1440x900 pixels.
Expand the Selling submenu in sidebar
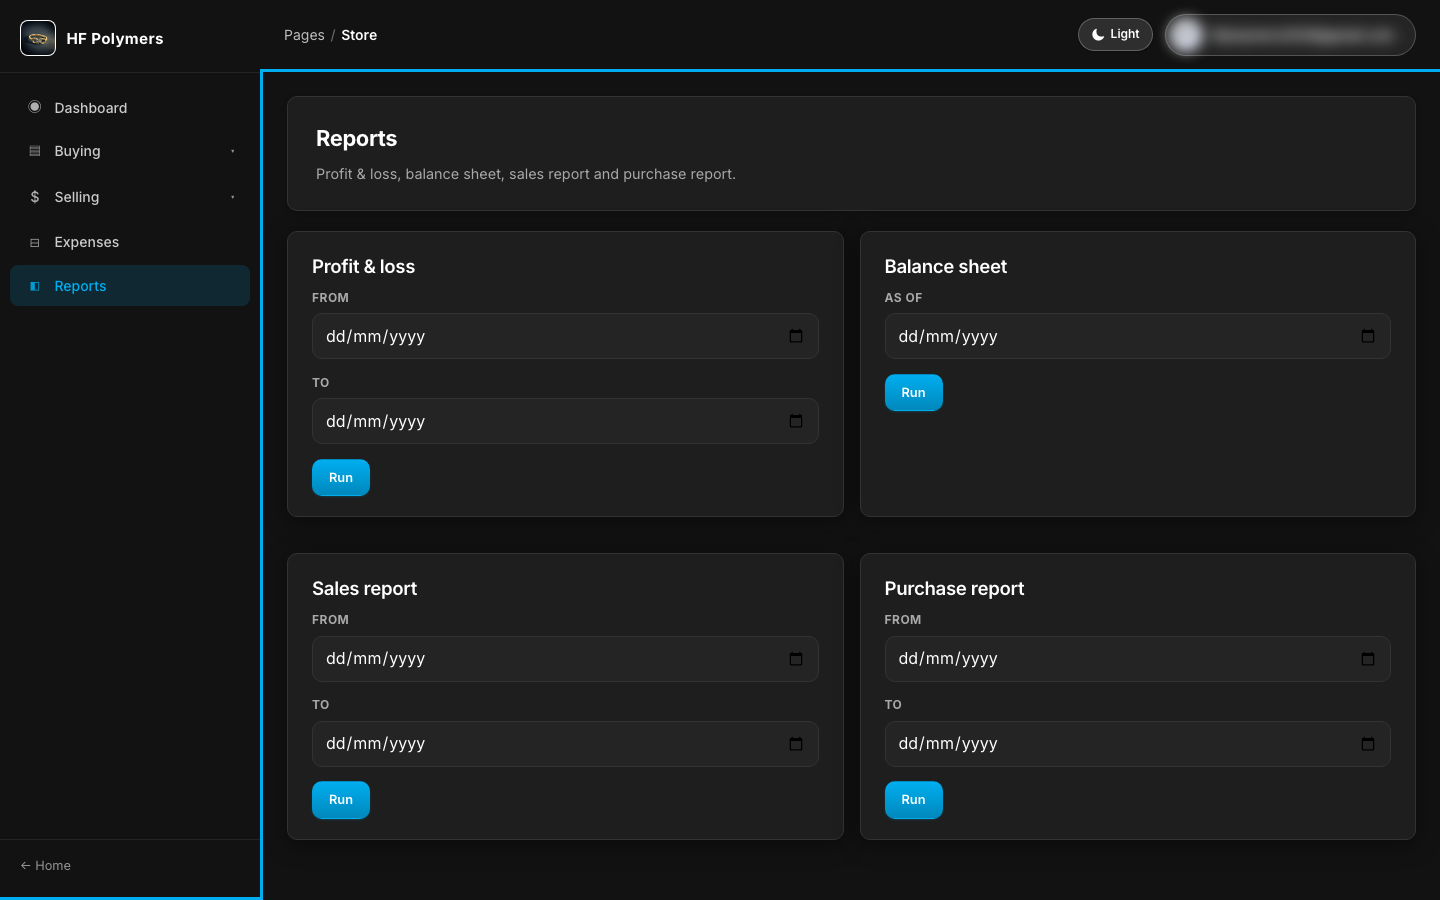[x=130, y=197]
